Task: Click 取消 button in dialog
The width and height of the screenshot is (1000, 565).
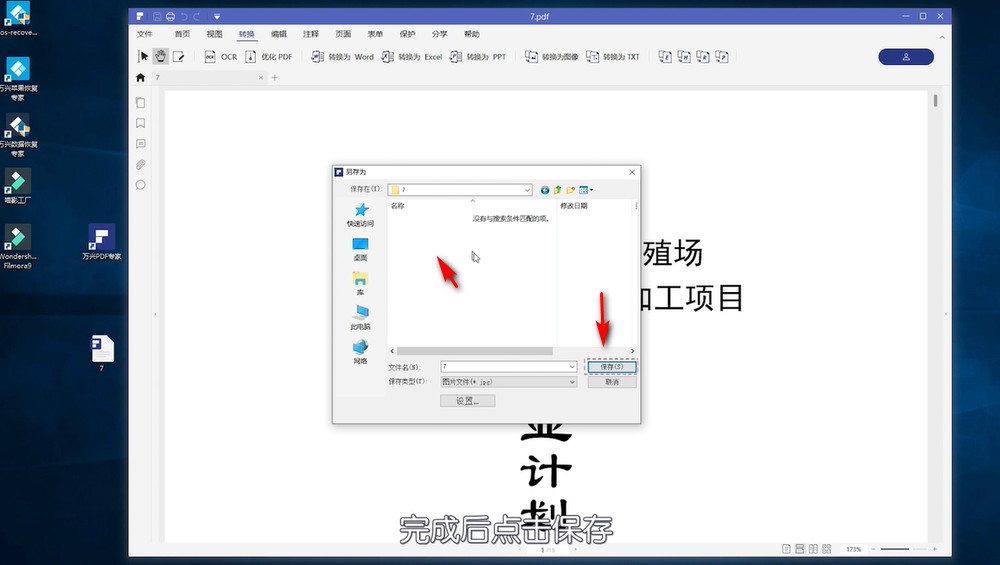Action: pos(612,382)
